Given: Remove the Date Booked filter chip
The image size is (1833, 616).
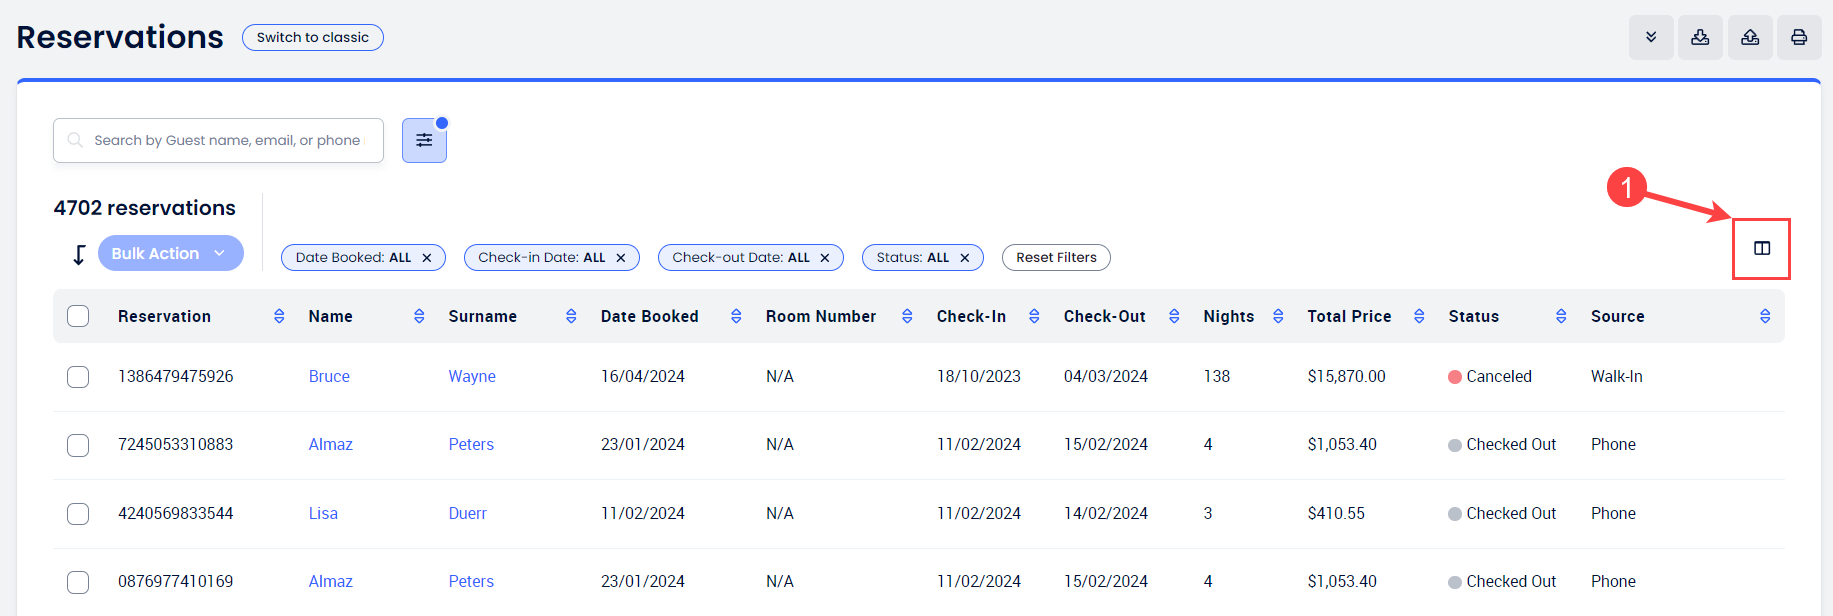Looking at the screenshot, I should pyautogui.click(x=427, y=258).
